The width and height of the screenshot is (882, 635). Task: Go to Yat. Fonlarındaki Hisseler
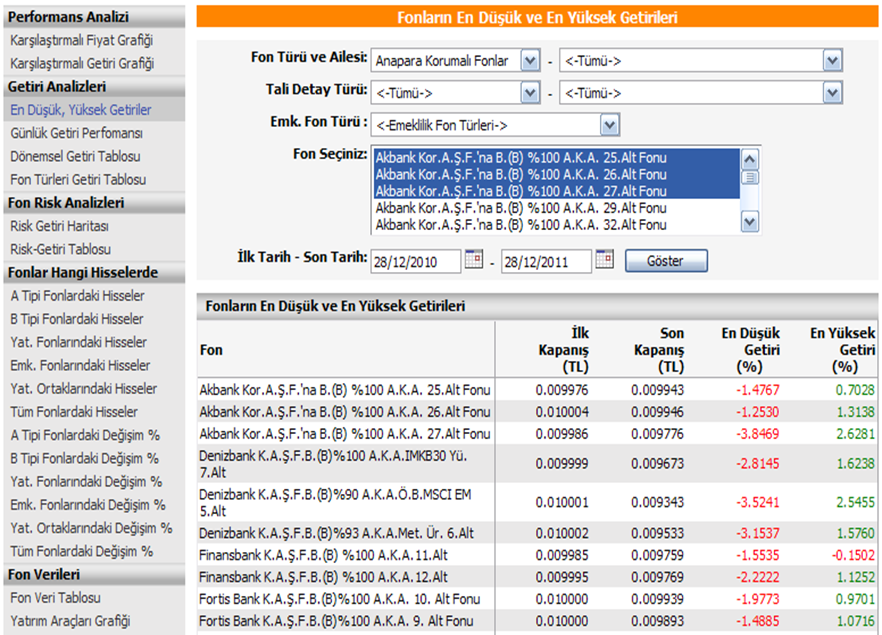79,343
